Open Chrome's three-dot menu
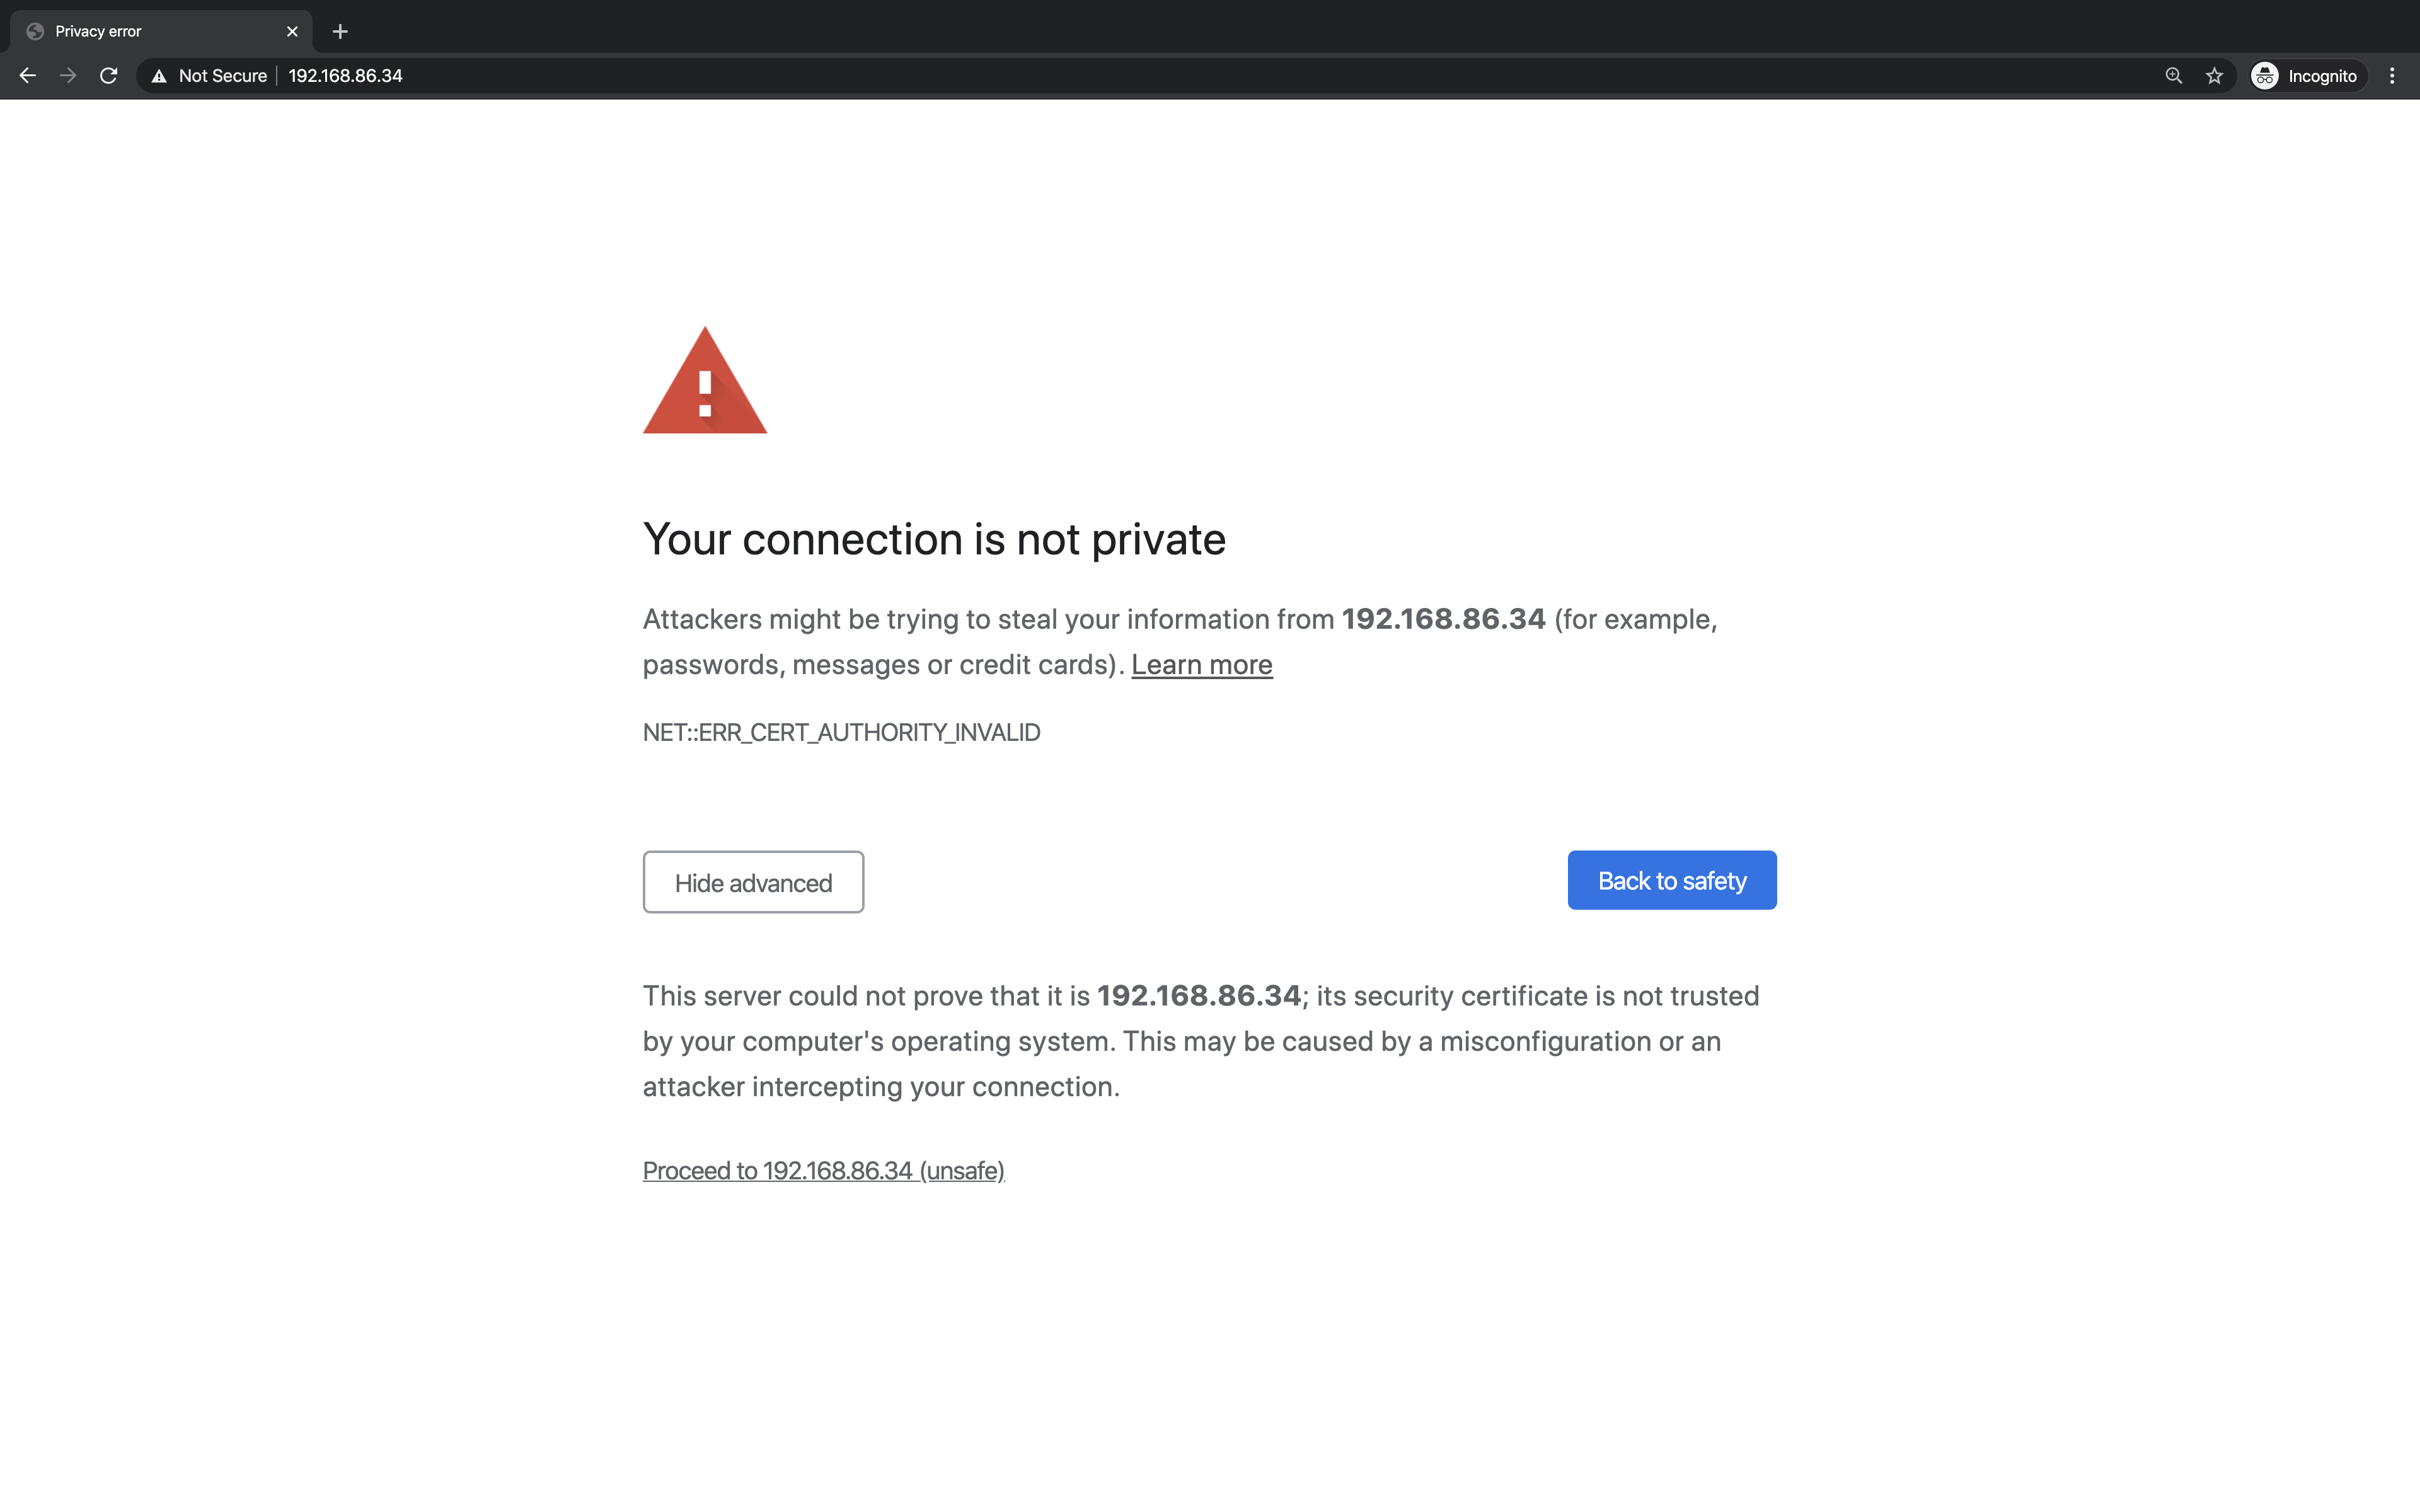Image resolution: width=2420 pixels, height=1512 pixels. (x=2392, y=76)
